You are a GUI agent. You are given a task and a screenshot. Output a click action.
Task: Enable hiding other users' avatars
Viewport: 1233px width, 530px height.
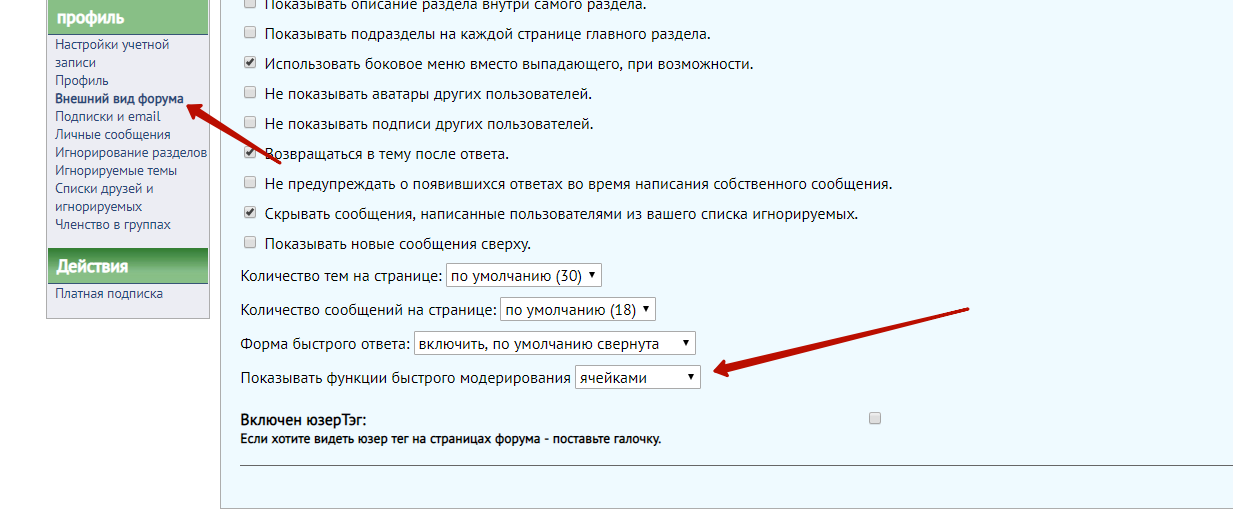pyautogui.click(x=250, y=93)
